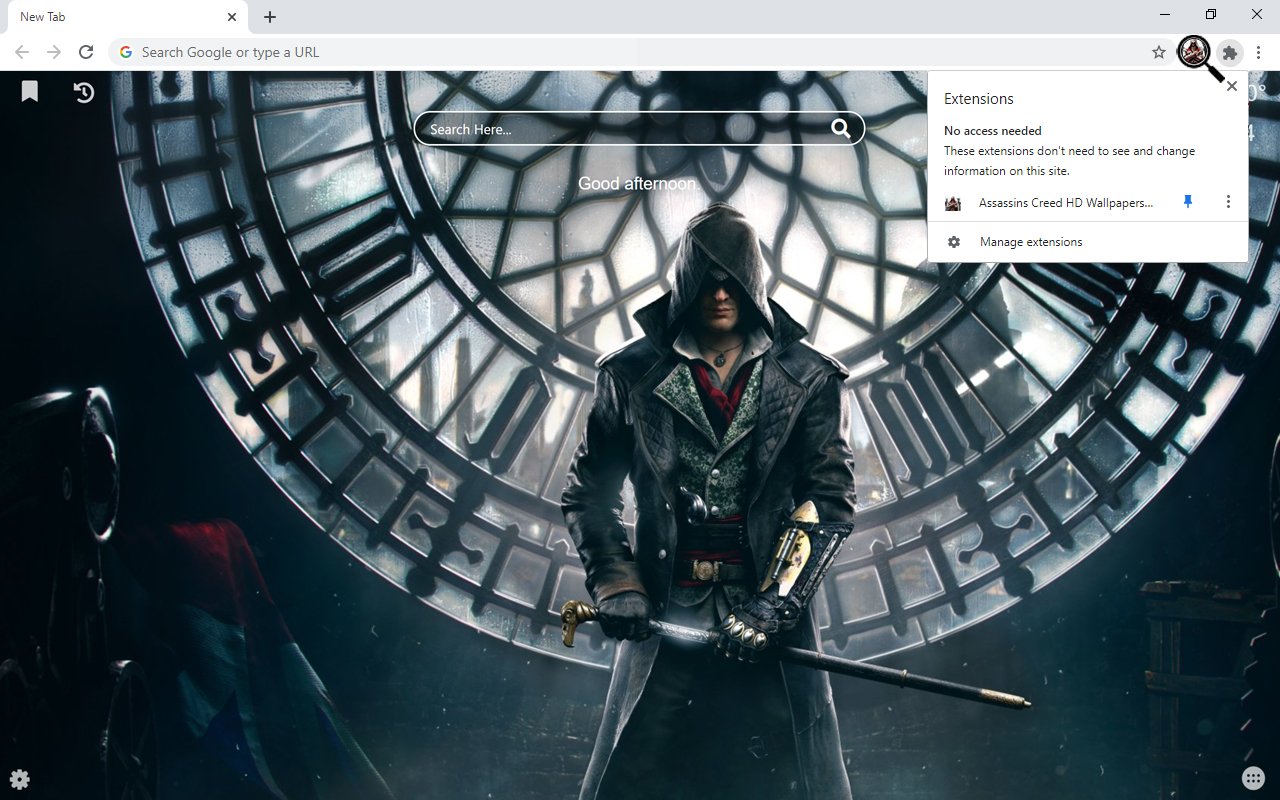Close the Extensions popup

1232,86
